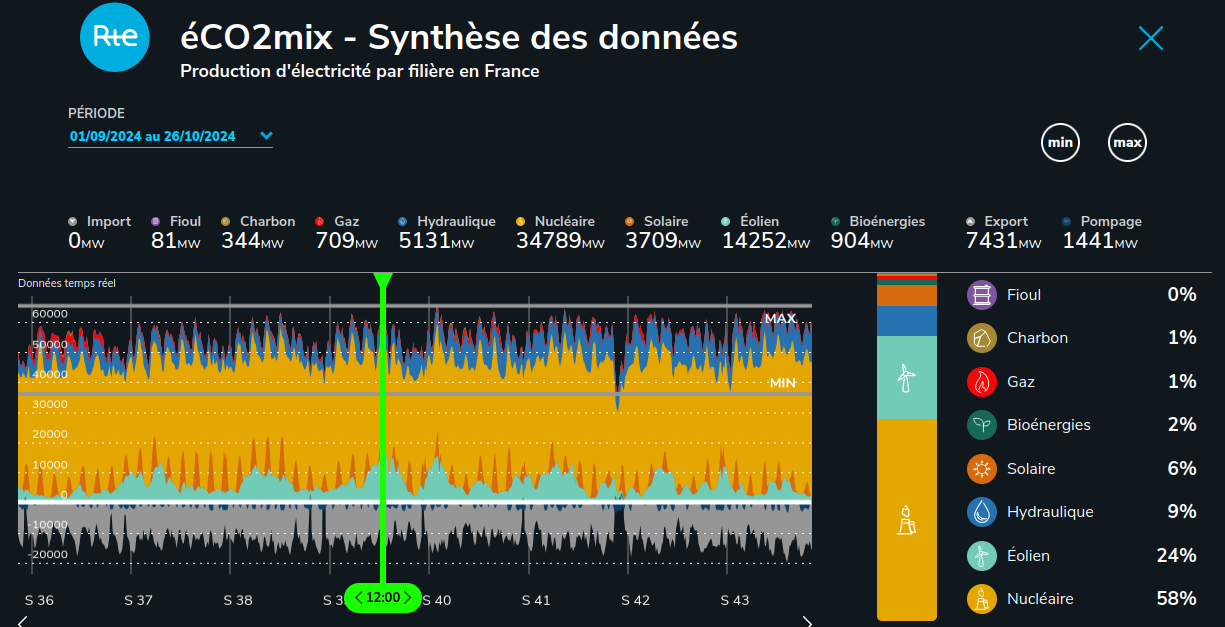Click the S 41 week label
Image resolution: width=1225 pixels, height=627 pixels.
[x=536, y=600]
